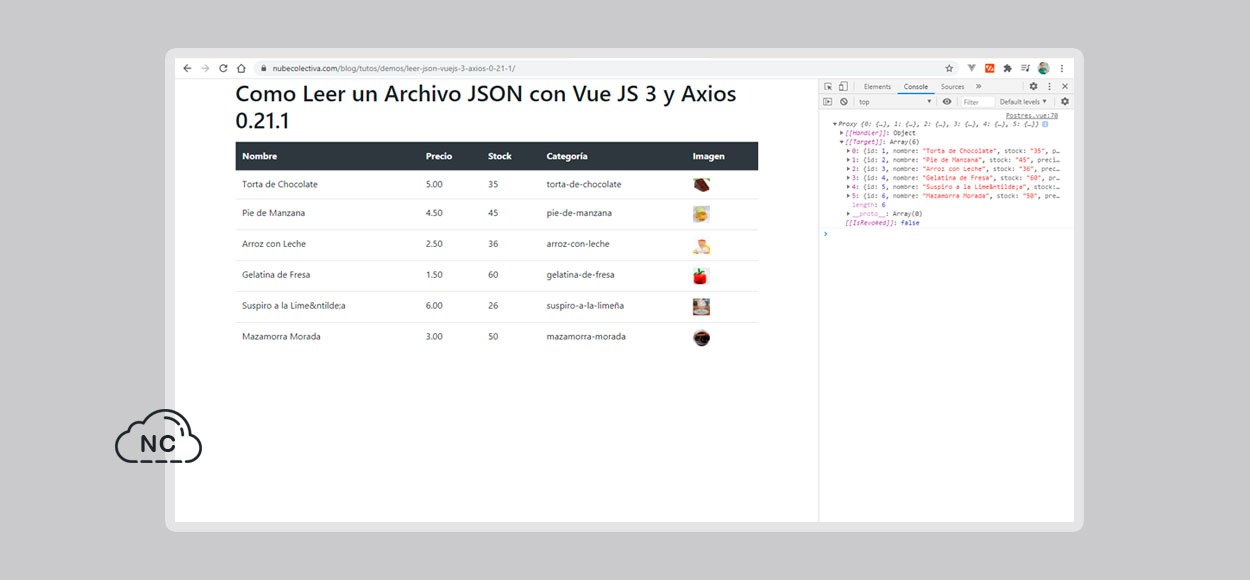Open the 'top' JavaScript context dropdown
This screenshot has height=580, width=1250.
click(895, 102)
